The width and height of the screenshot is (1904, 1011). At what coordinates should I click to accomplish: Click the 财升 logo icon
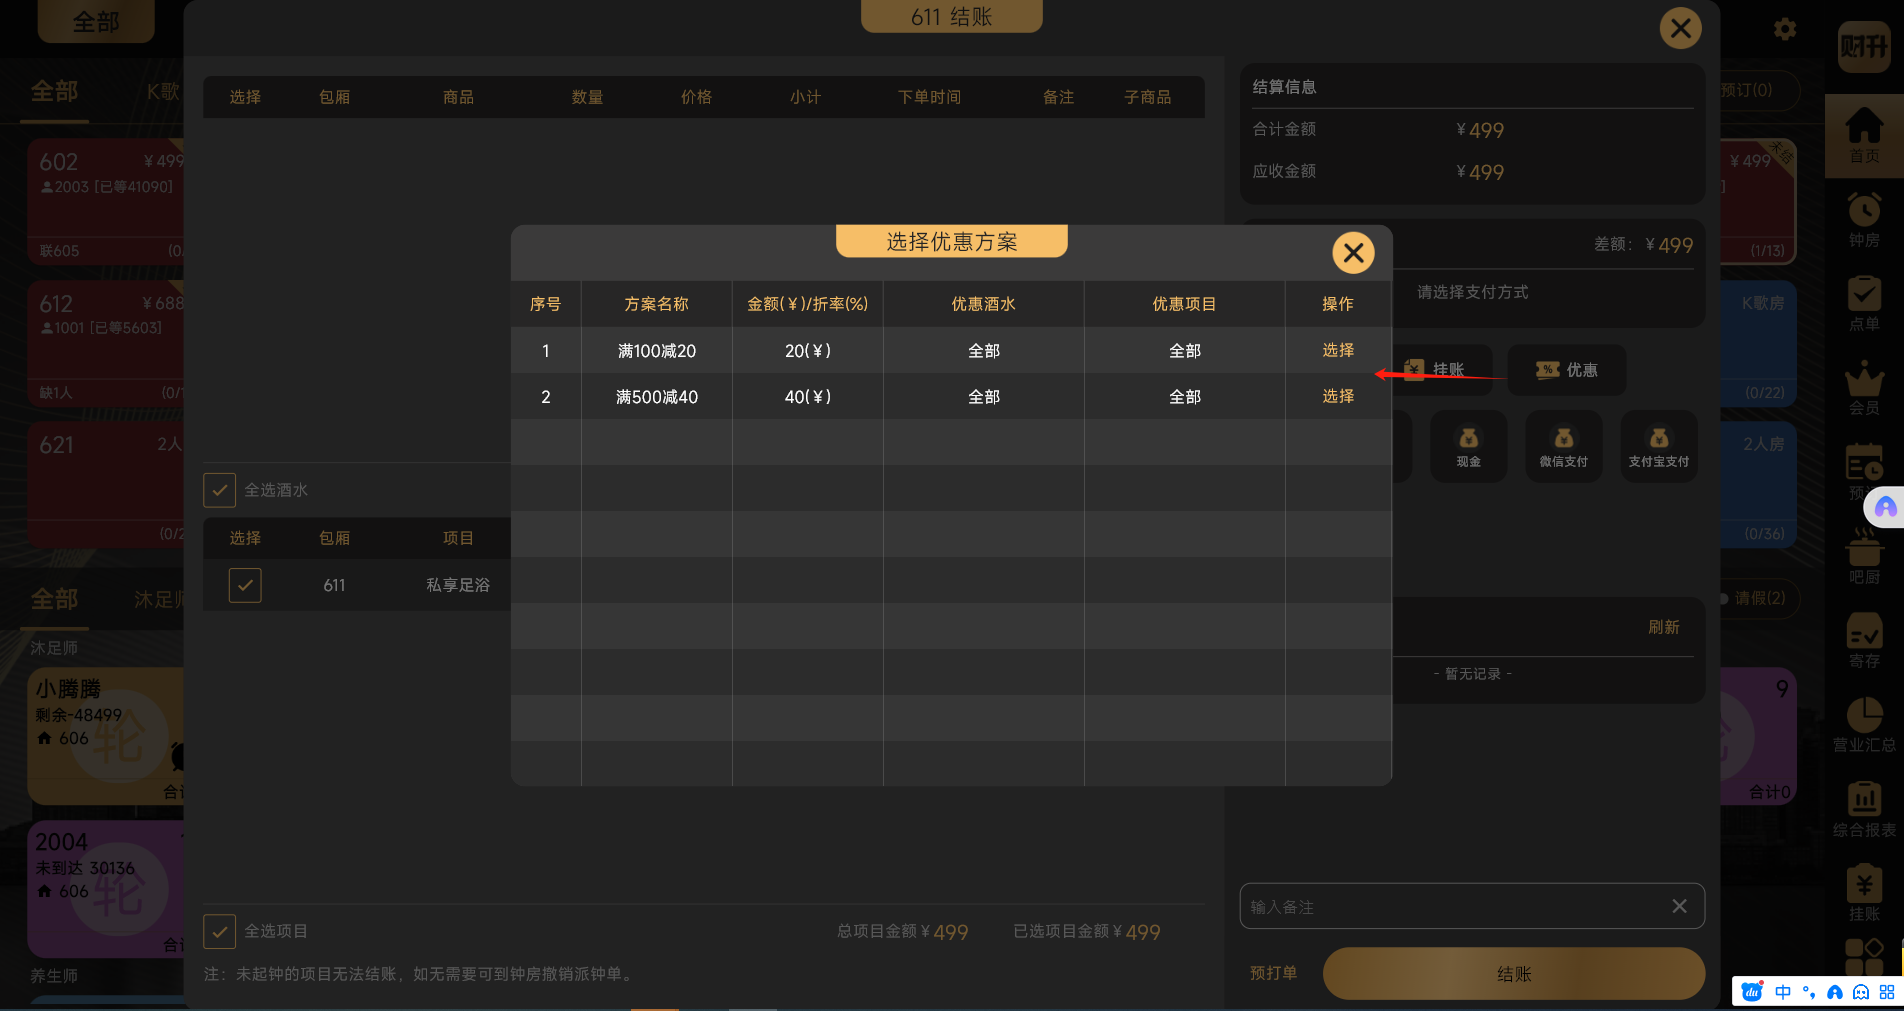(1864, 46)
